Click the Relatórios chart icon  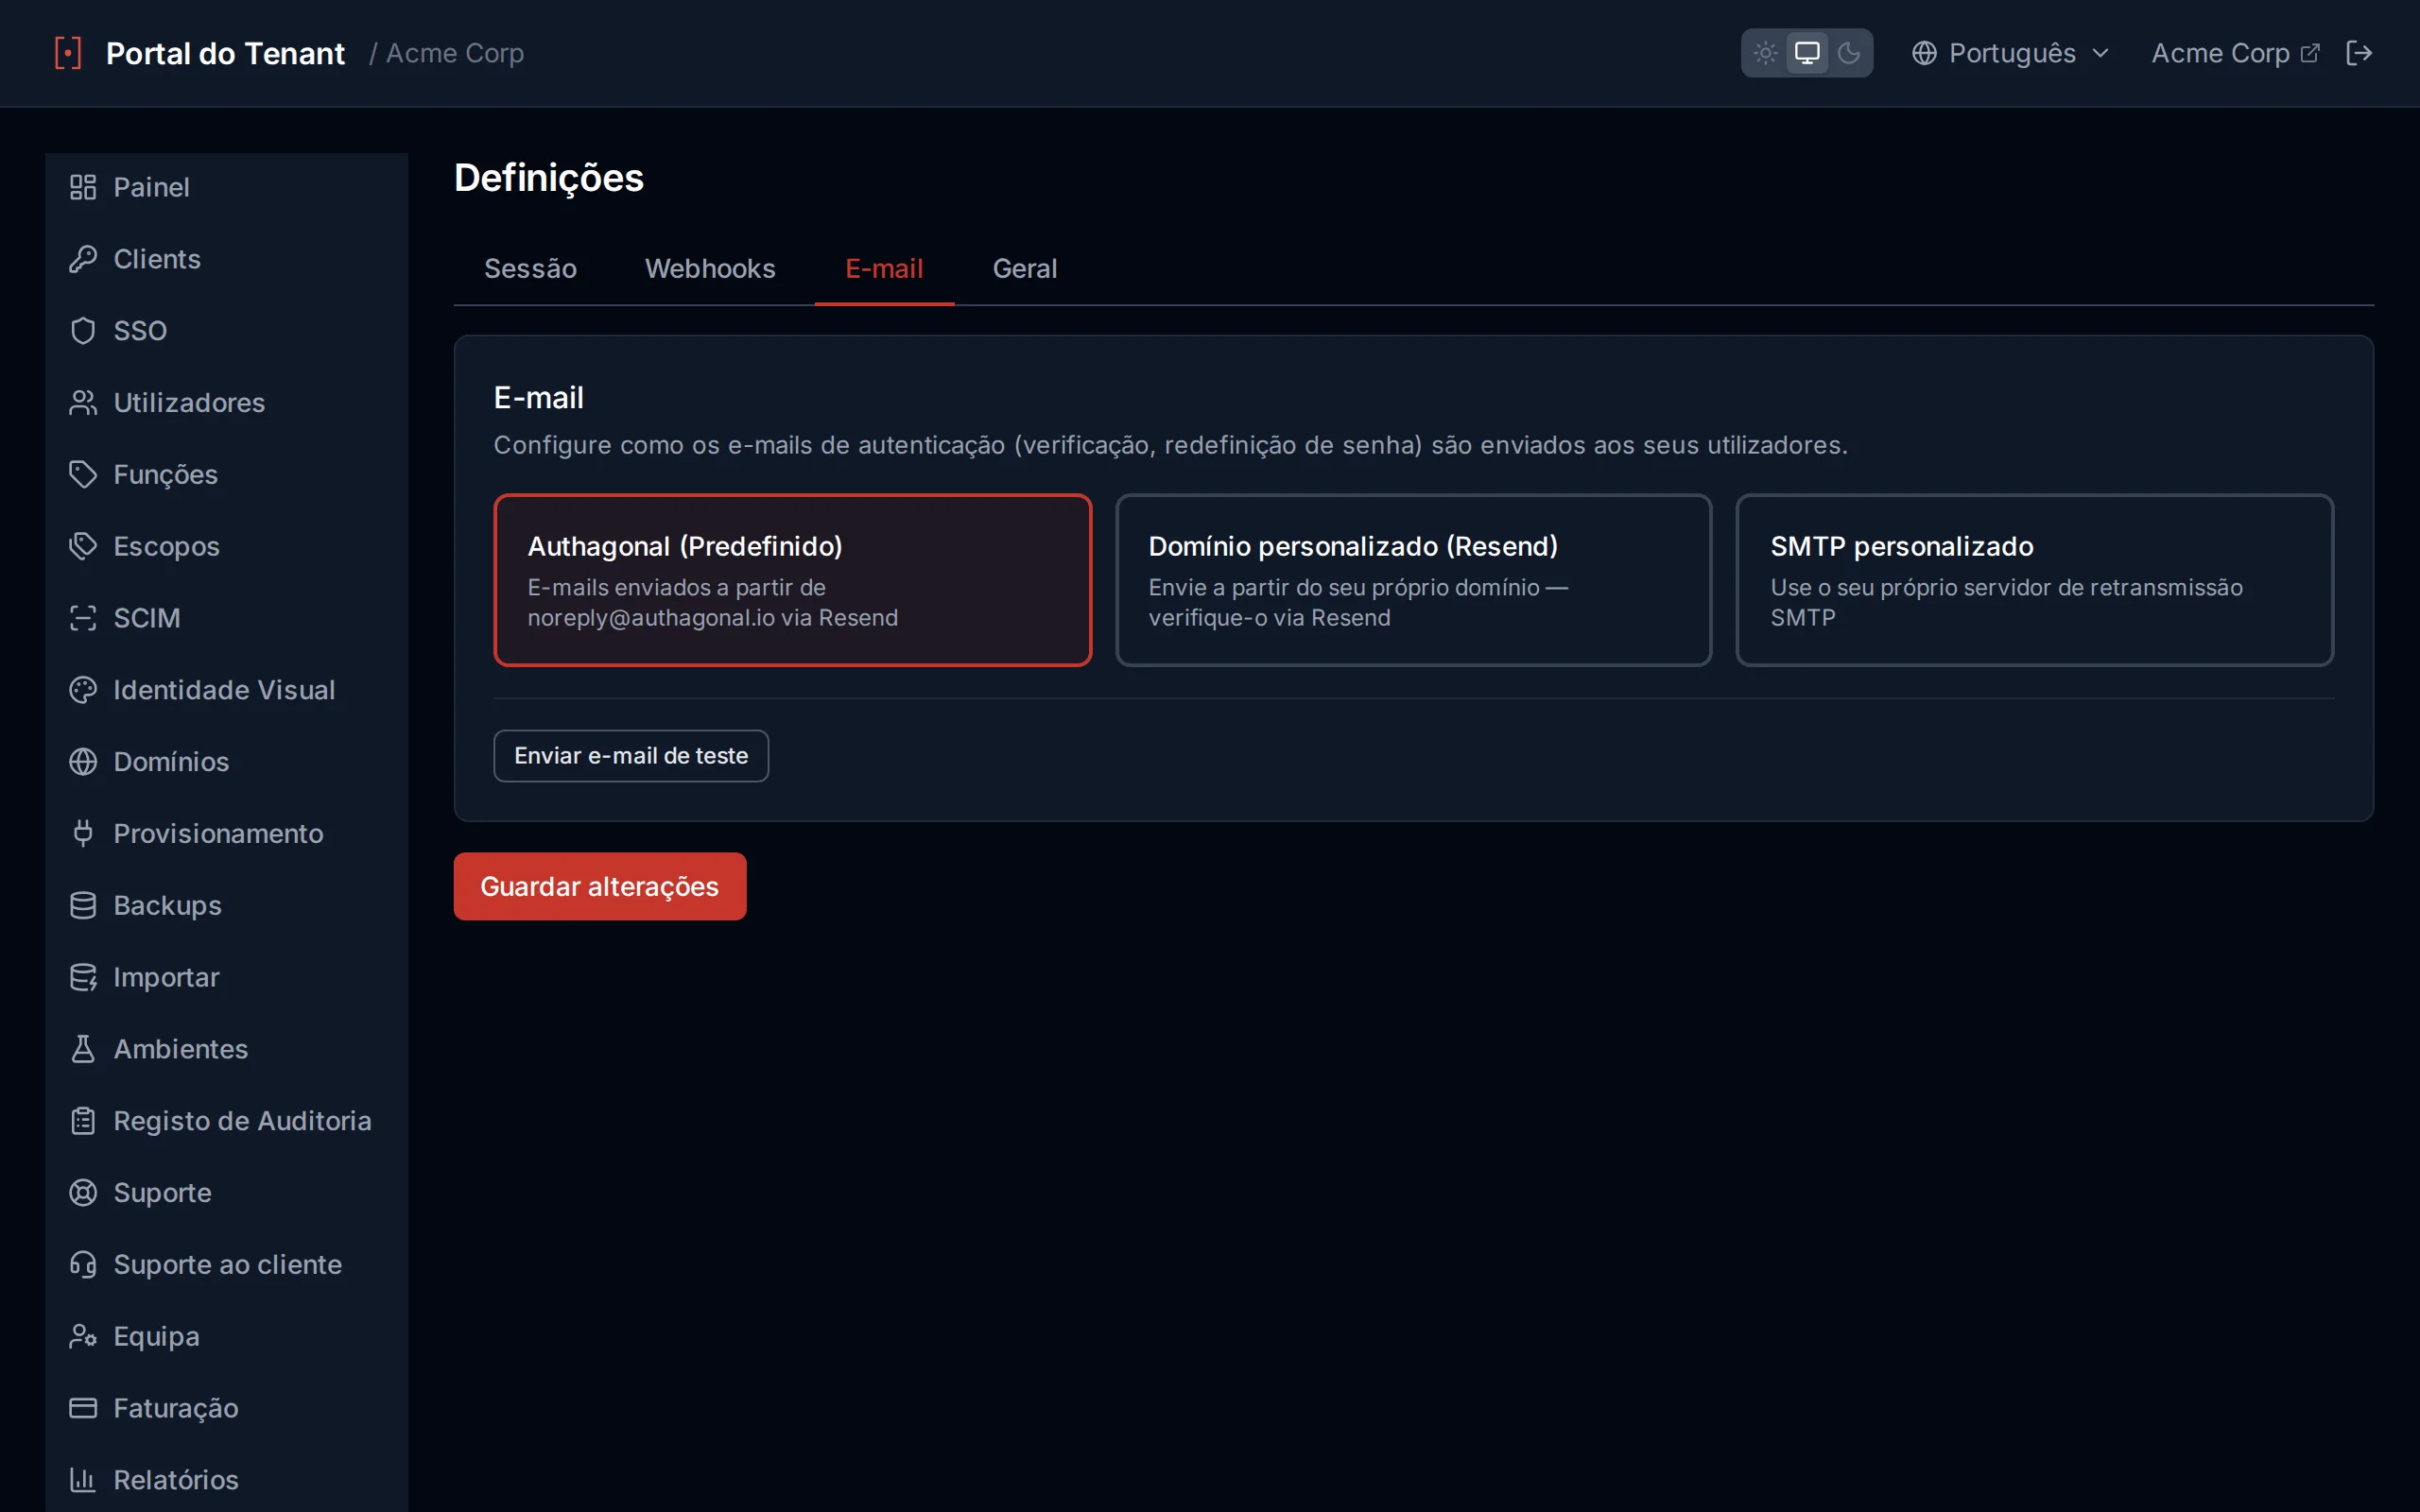(83, 1480)
